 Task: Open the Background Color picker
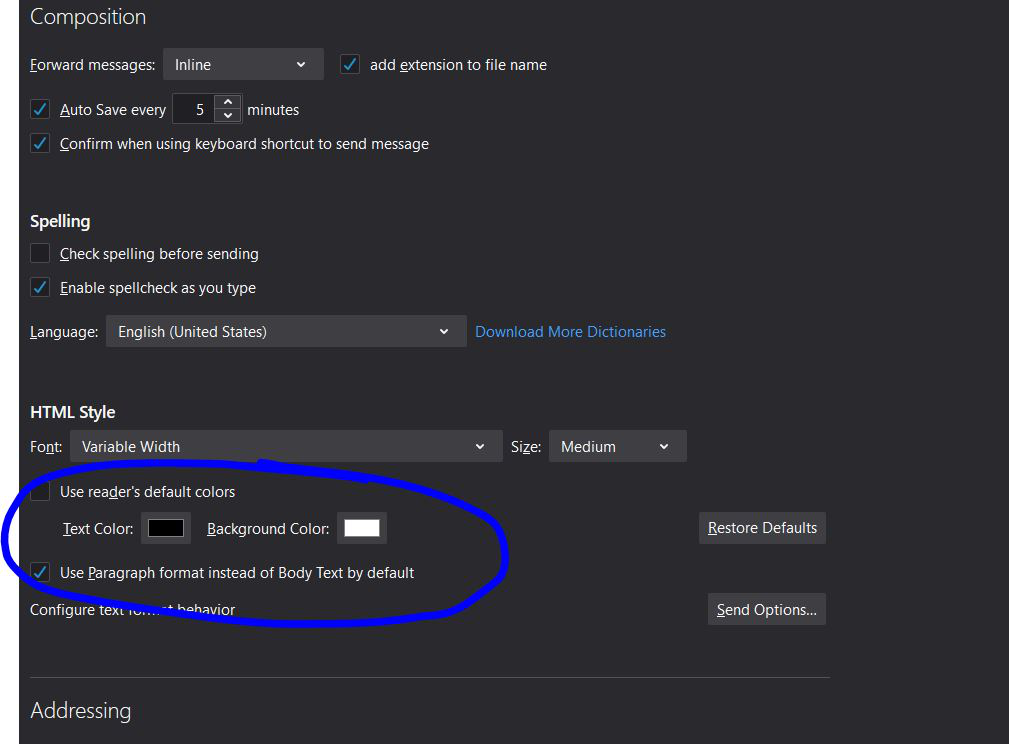pos(361,528)
